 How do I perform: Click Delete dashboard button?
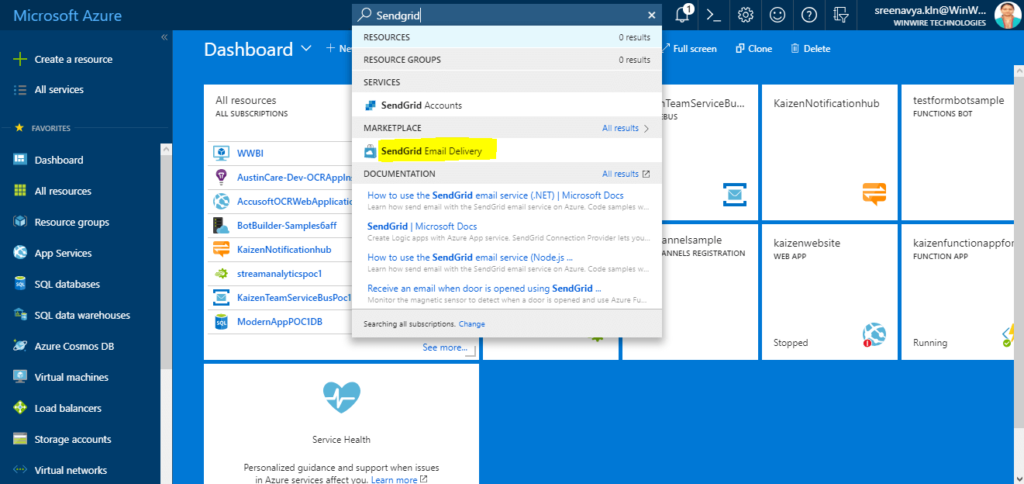point(810,49)
